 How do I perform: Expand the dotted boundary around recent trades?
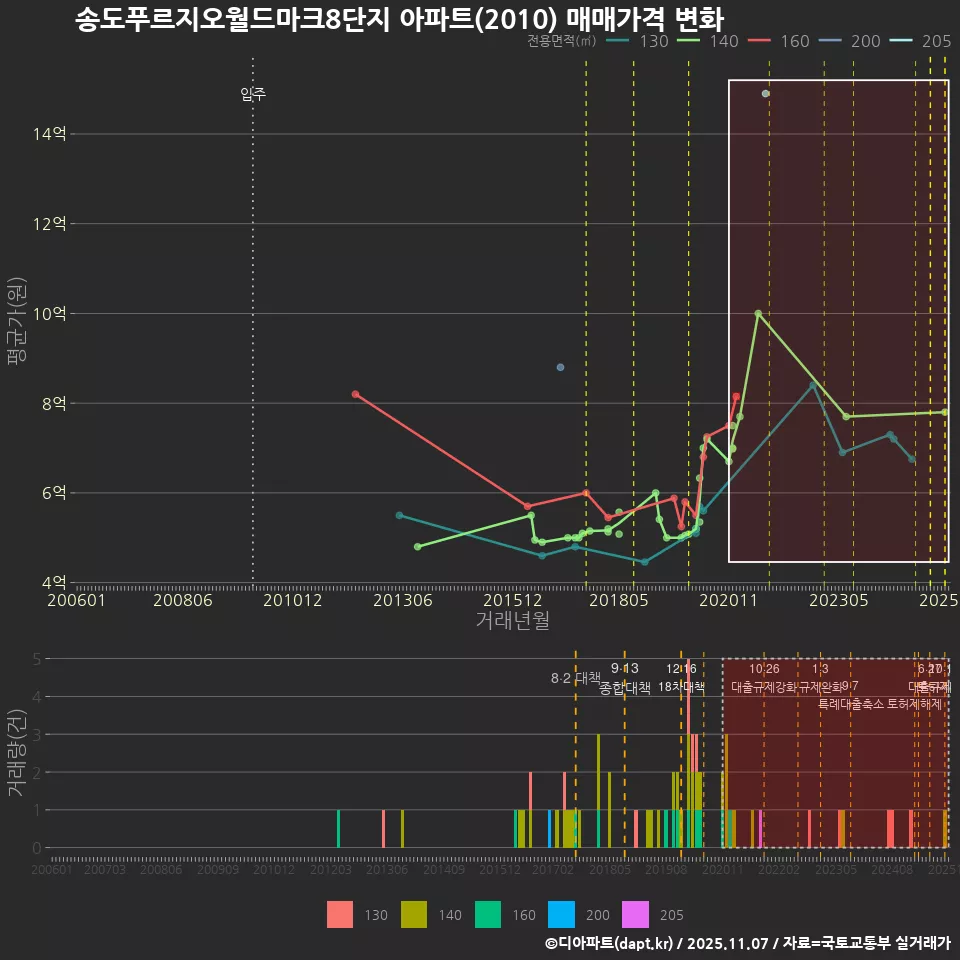point(835,755)
